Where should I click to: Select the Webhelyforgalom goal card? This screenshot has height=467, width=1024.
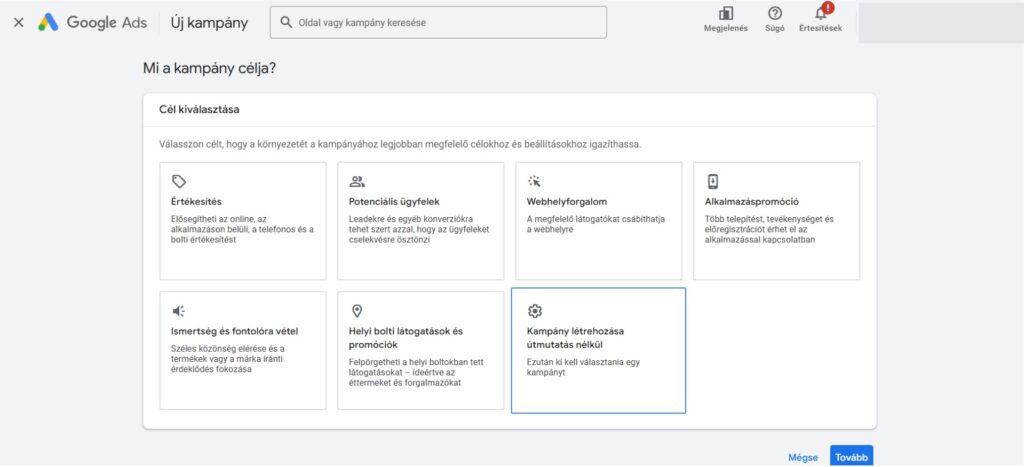click(x=598, y=220)
